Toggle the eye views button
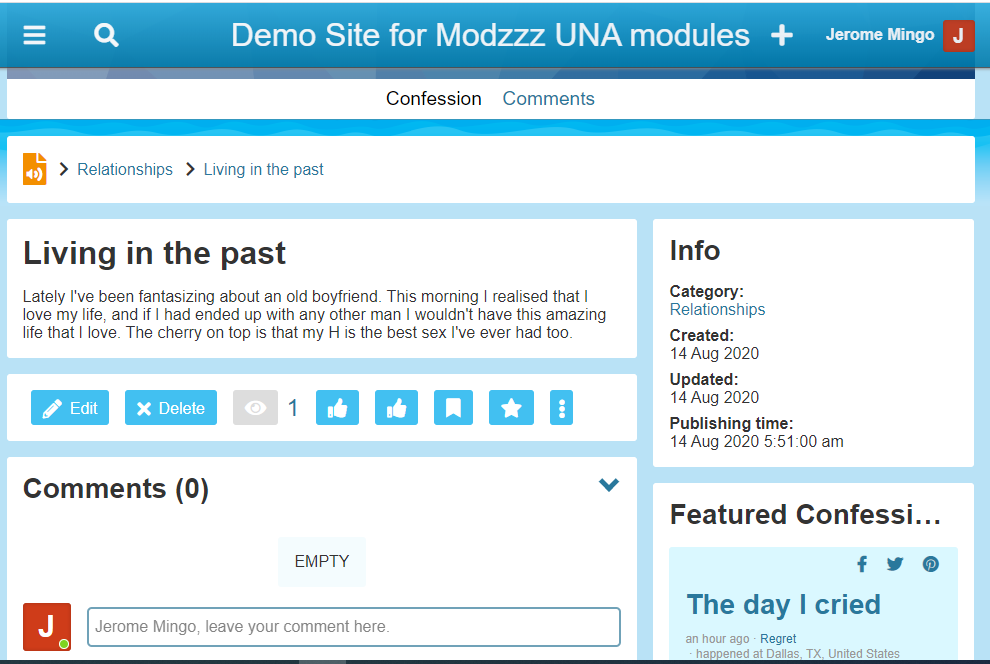The width and height of the screenshot is (990, 664). 255,408
